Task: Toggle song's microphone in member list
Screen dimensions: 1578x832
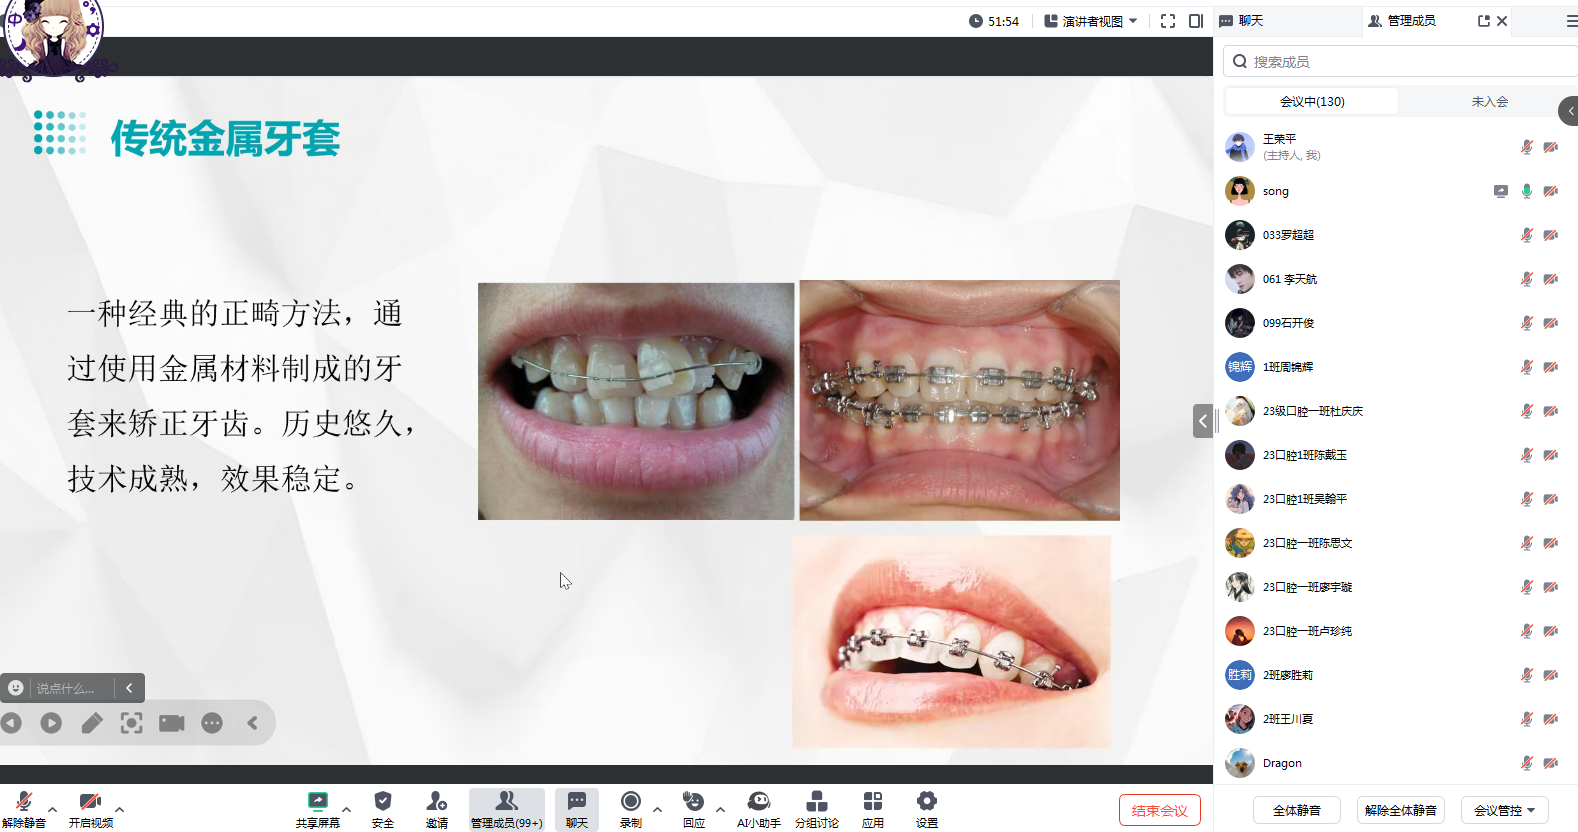Action: pos(1526,191)
